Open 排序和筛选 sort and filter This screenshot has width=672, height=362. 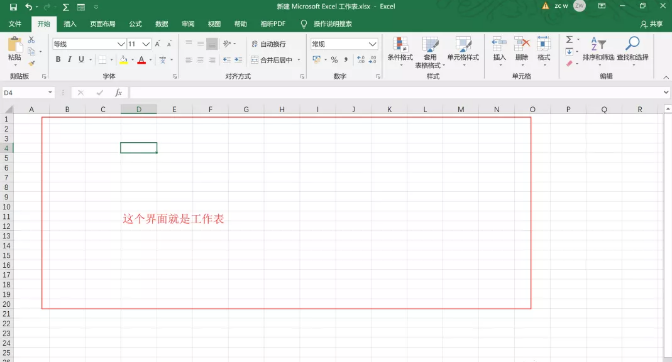click(598, 51)
